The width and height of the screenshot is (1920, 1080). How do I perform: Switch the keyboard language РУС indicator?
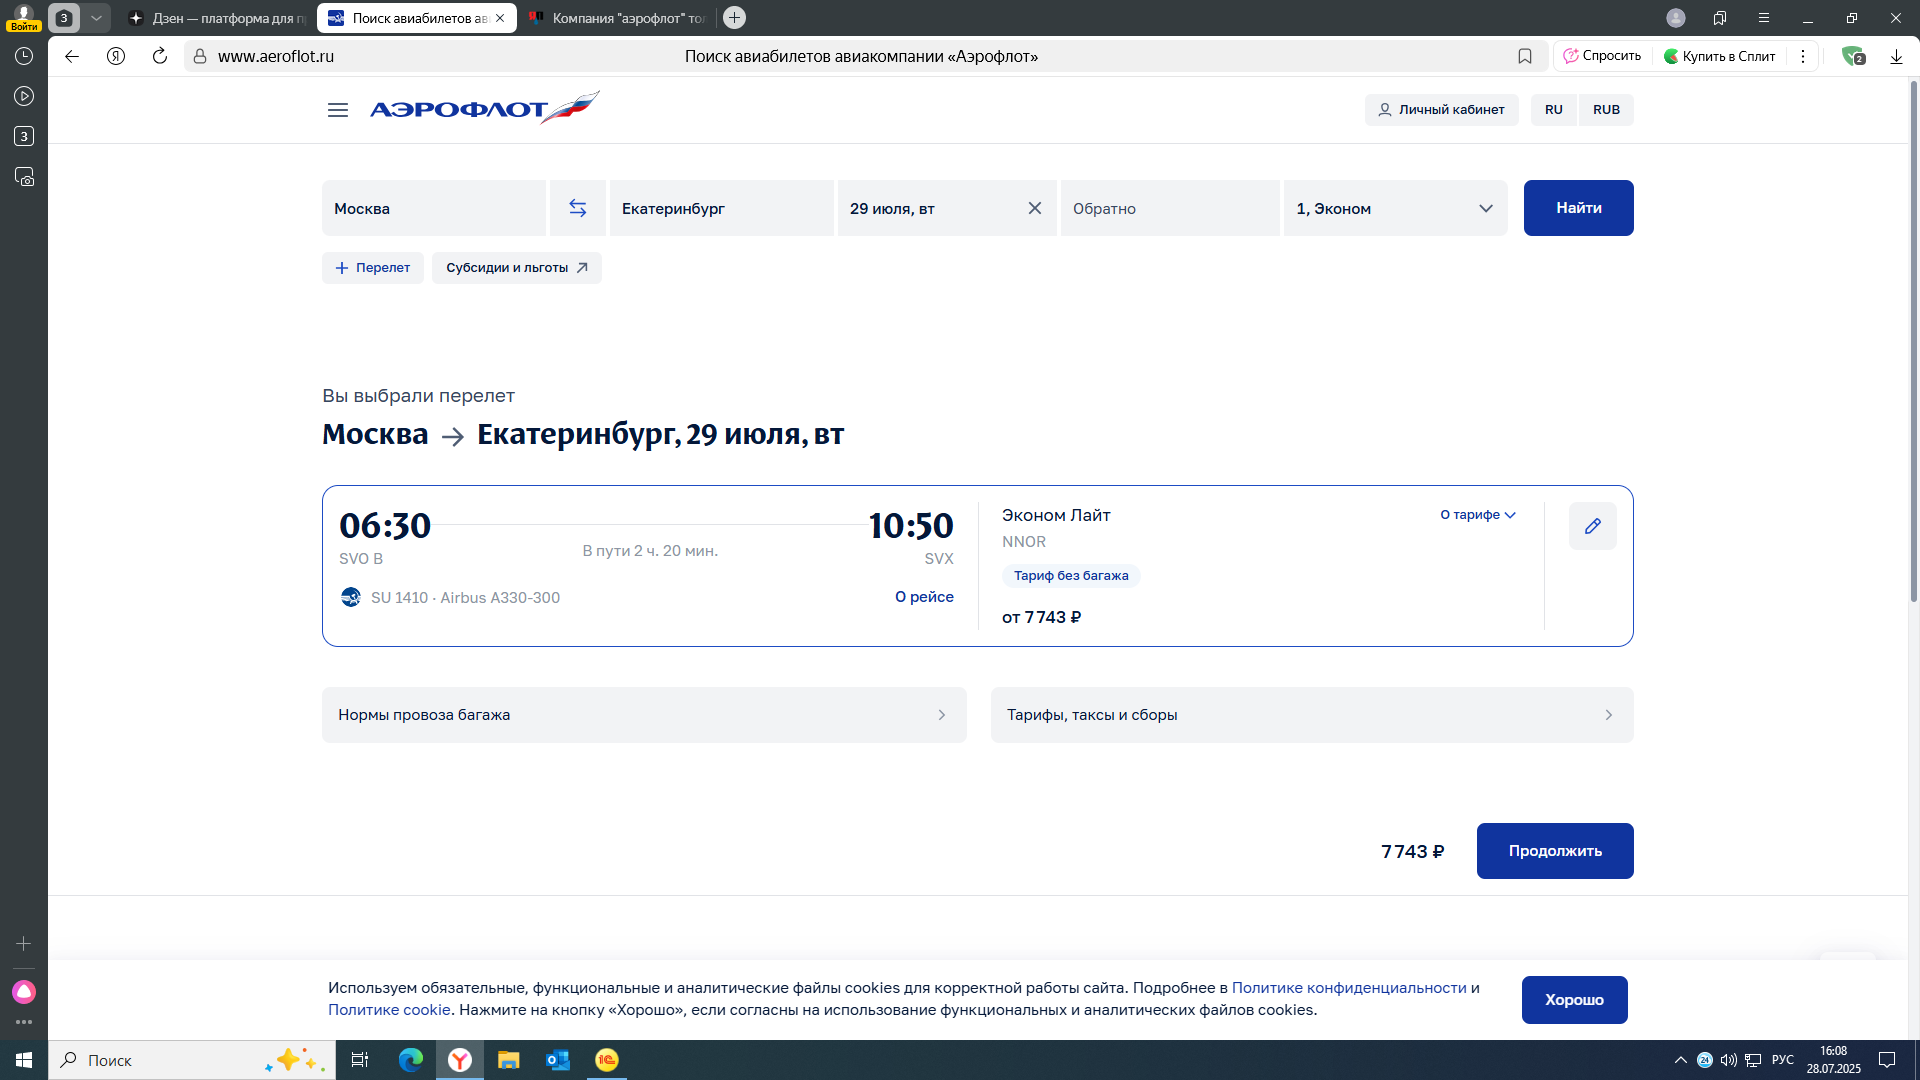coord(1783,1060)
